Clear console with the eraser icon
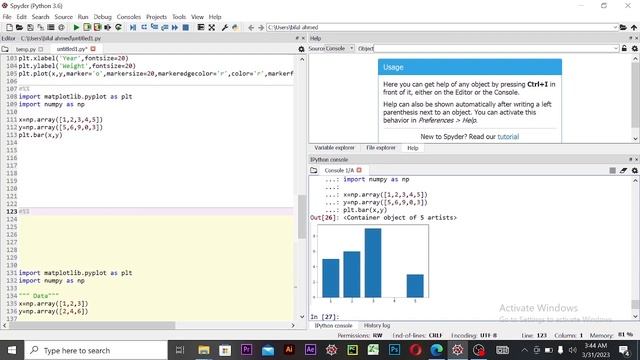Screen dimensions: 640x360 [x=623, y=170]
